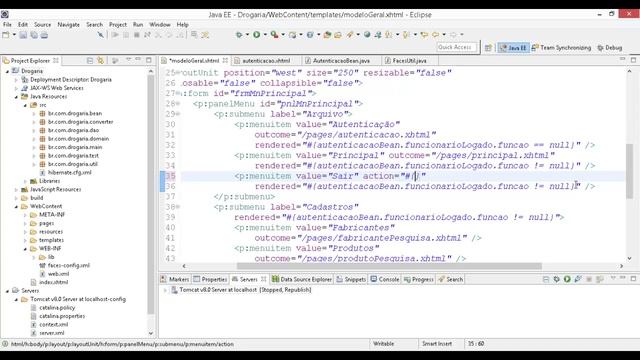The height and width of the screenshot is (360, 640).
Task: Switch to AutenticacaoBean.java editor tab
Action: pos(341,60)
